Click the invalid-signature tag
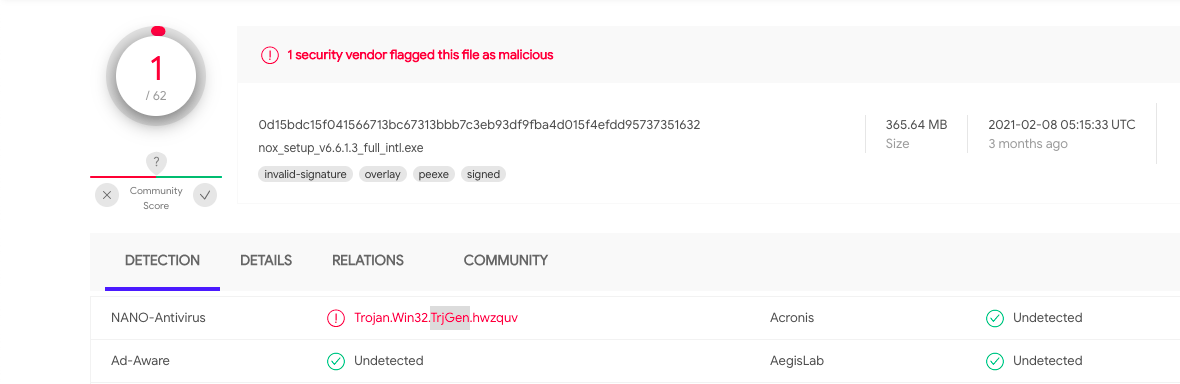This screenshot has width=1180, height=384. 306,174
